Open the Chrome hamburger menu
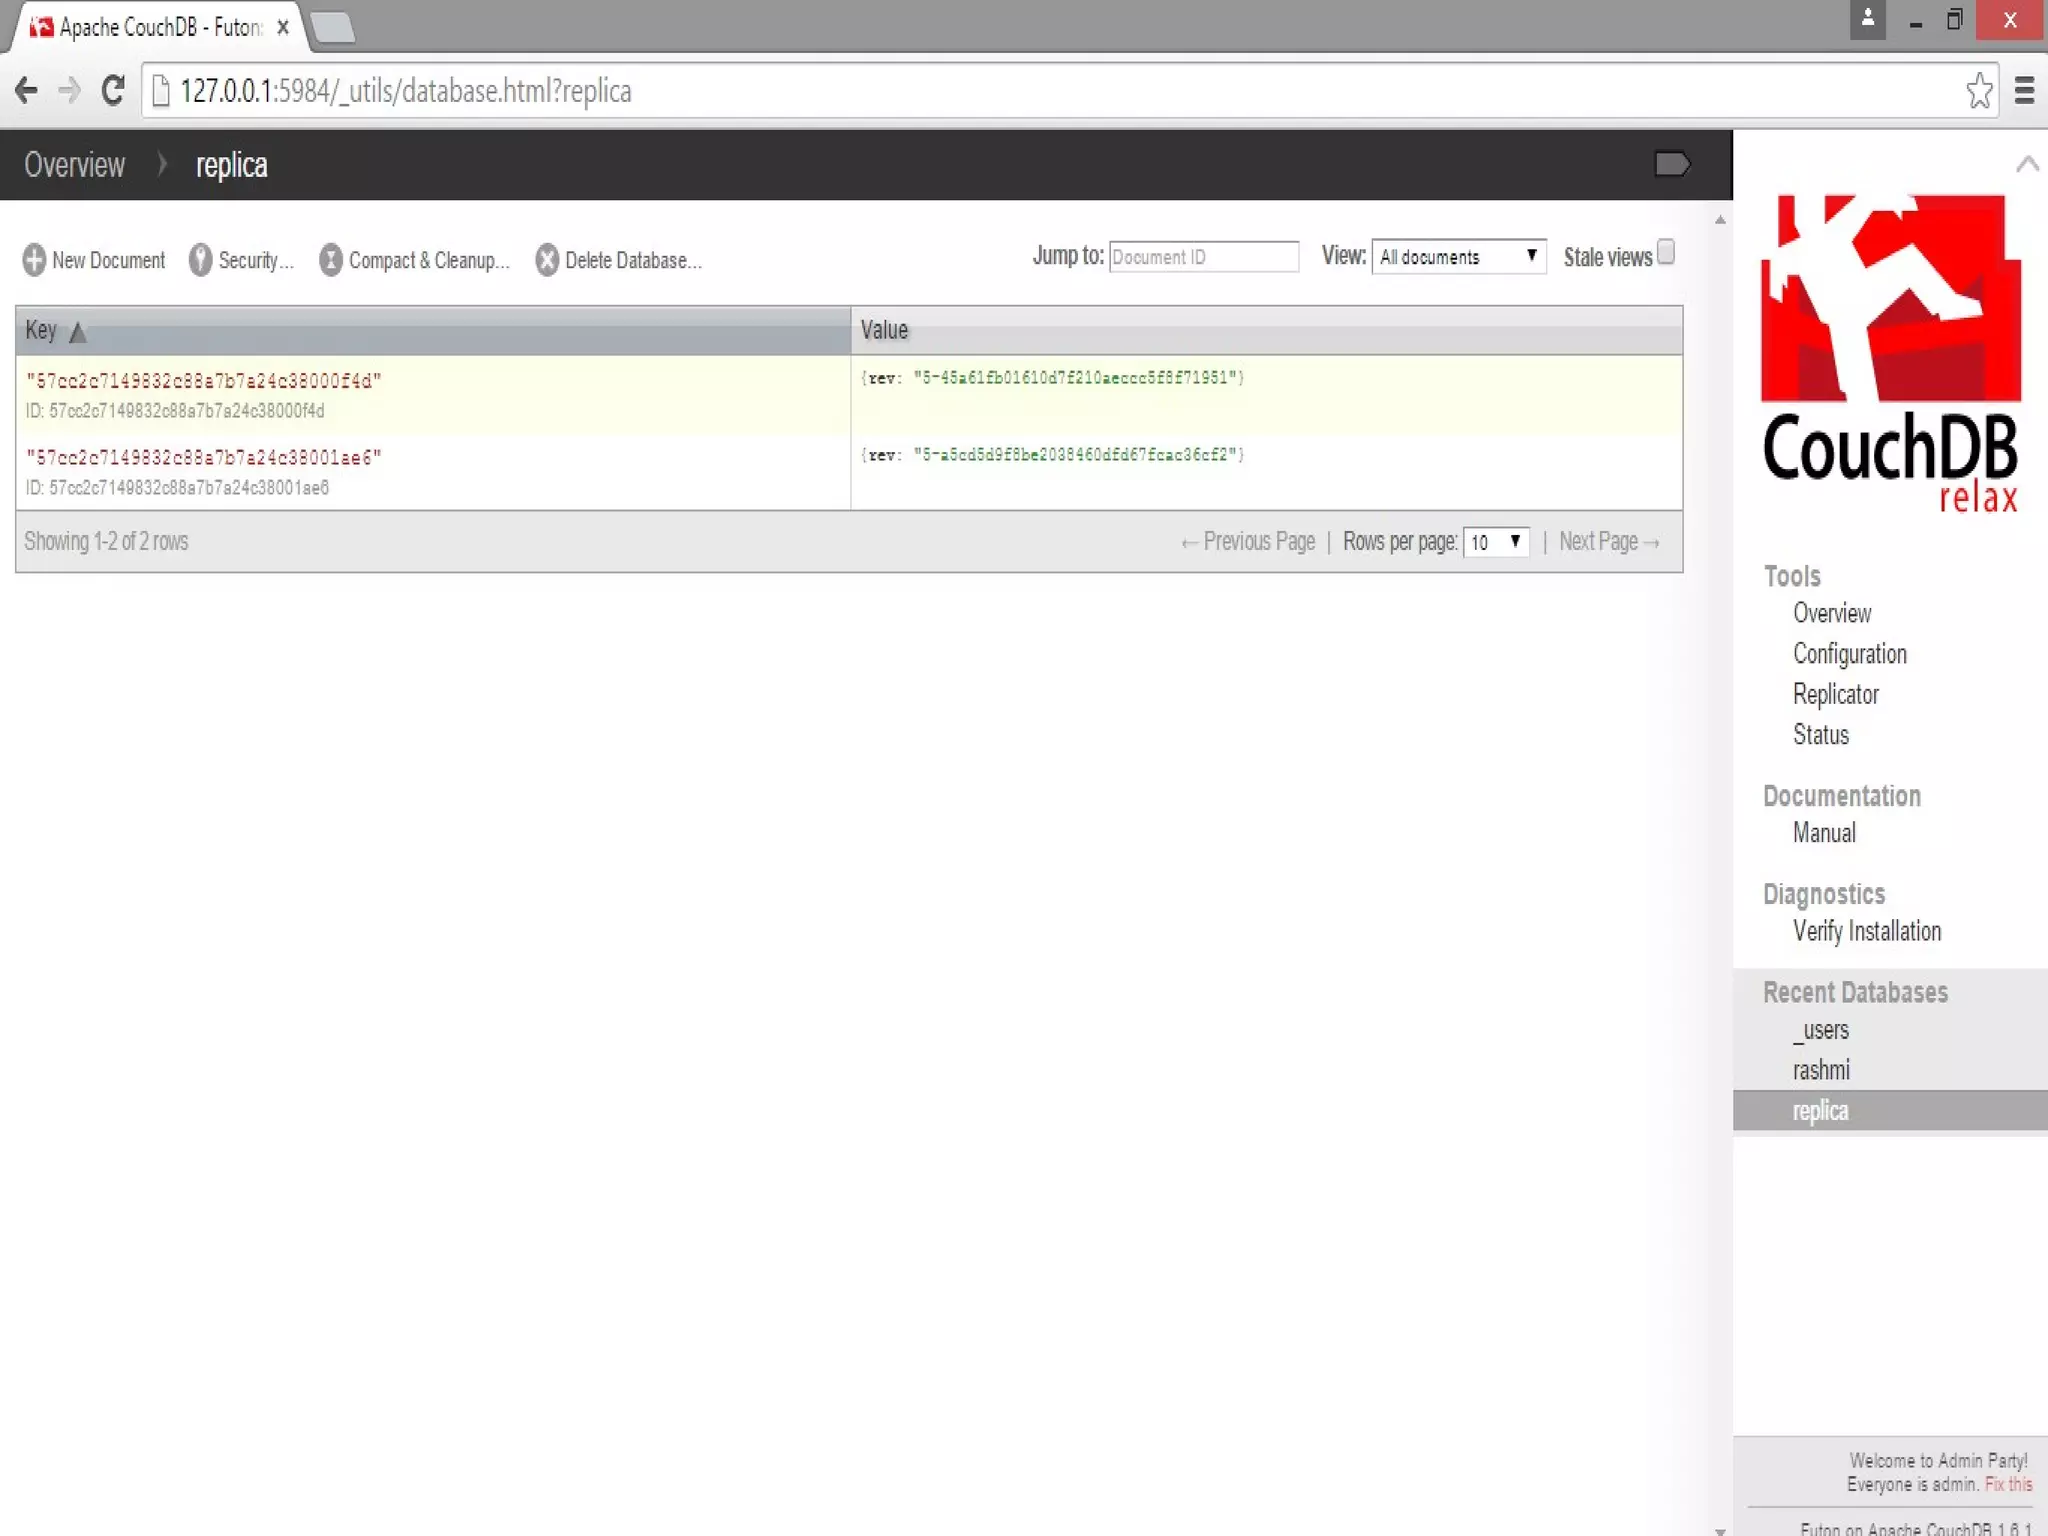The image size is (2048, 1536). tap(2024, 91)
